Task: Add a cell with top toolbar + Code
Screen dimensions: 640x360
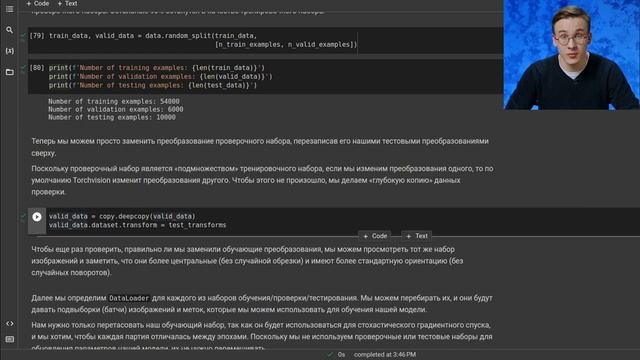Action: (38, 4)
